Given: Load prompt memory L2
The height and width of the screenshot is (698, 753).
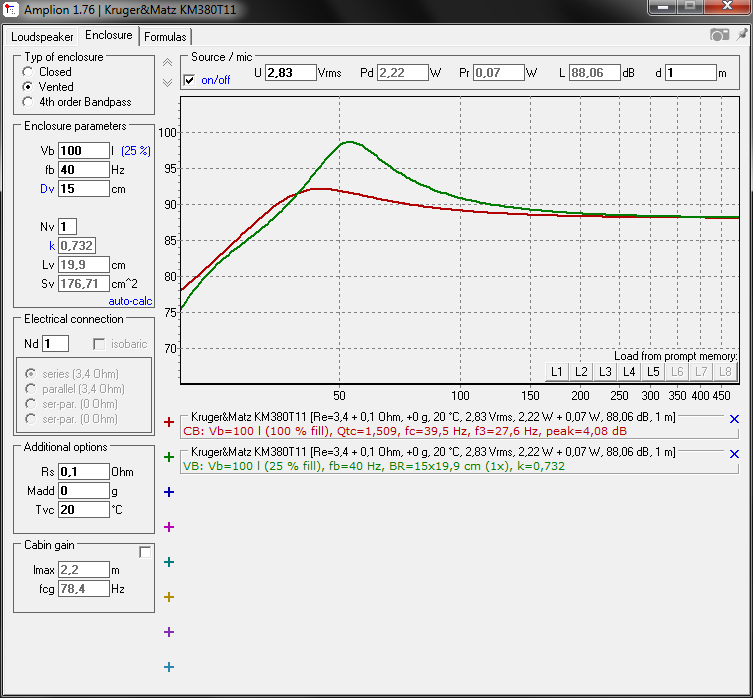Looking at the screenshot, I should (x=581, y=372).
